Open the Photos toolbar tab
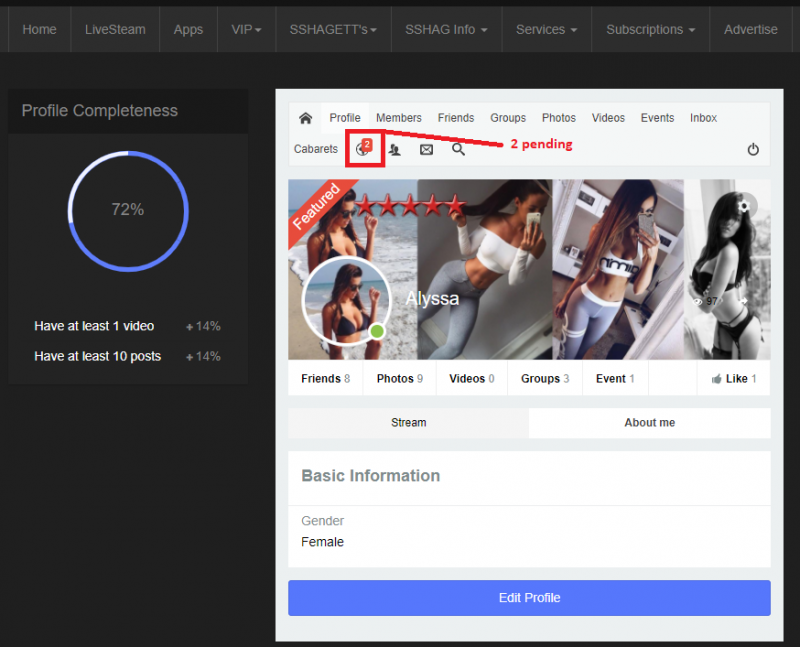 [559, 118]
